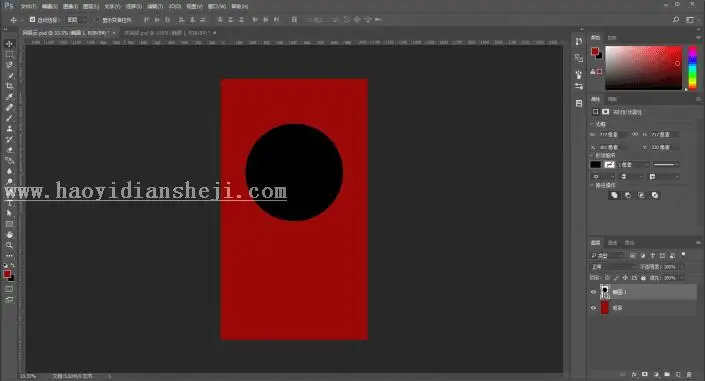Image resolution: width=705 pixels, height=381 pixels.
Task: Open layer filter type dropdown
Action: click(607, 255)
